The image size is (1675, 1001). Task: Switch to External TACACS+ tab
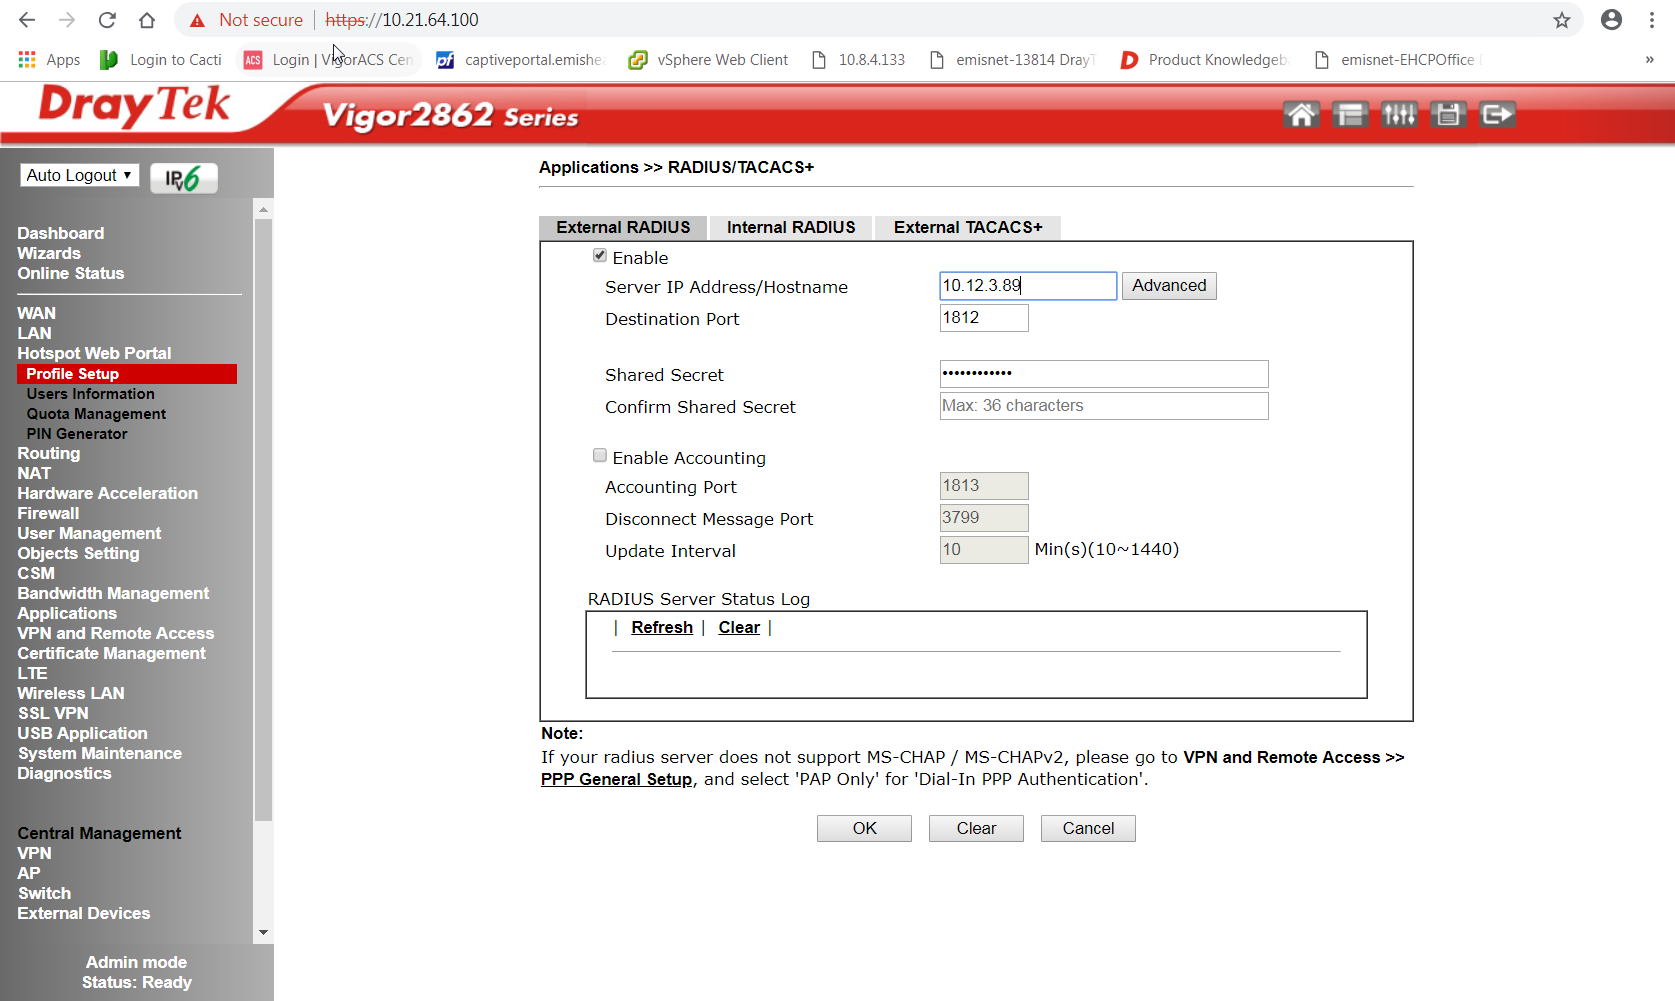[x=968, y=228]
